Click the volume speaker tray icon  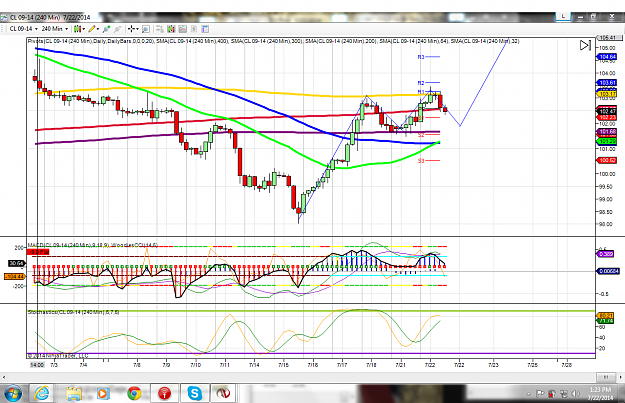pyautogui.click(x=576, y=394)
